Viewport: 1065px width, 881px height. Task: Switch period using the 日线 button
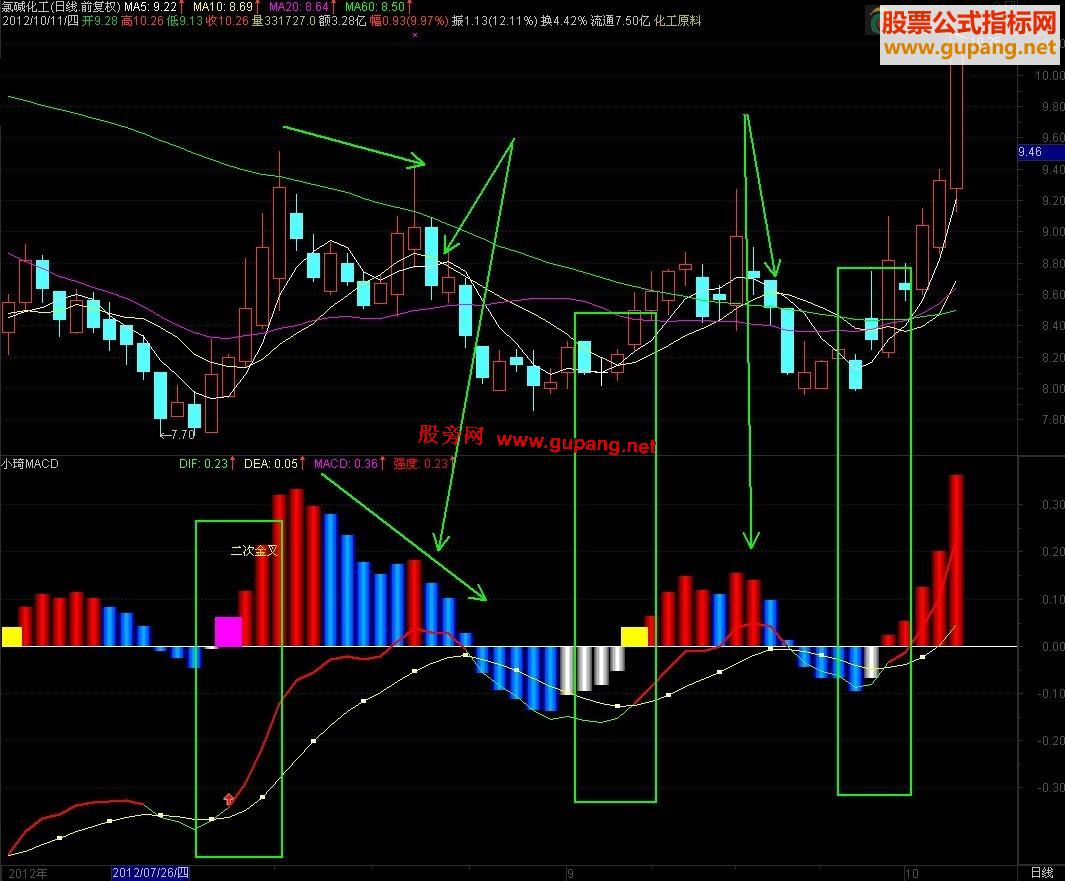tap(1042, 873)
